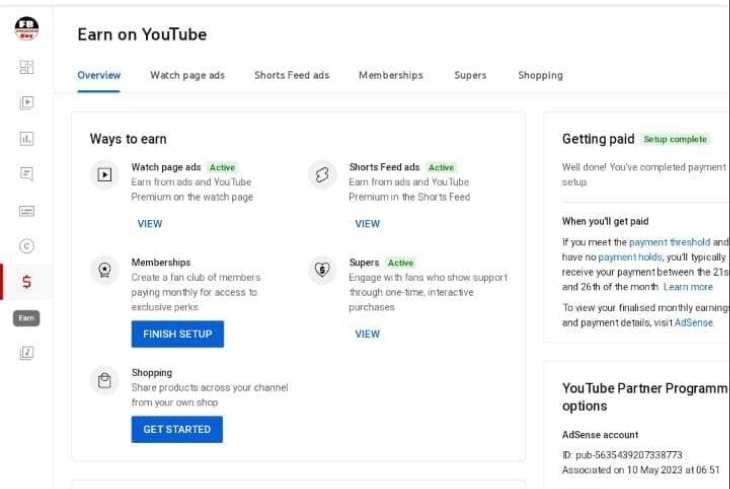Click the Shorts Feed ads icon
Viewport: 730px width, 489px height.
322,175
